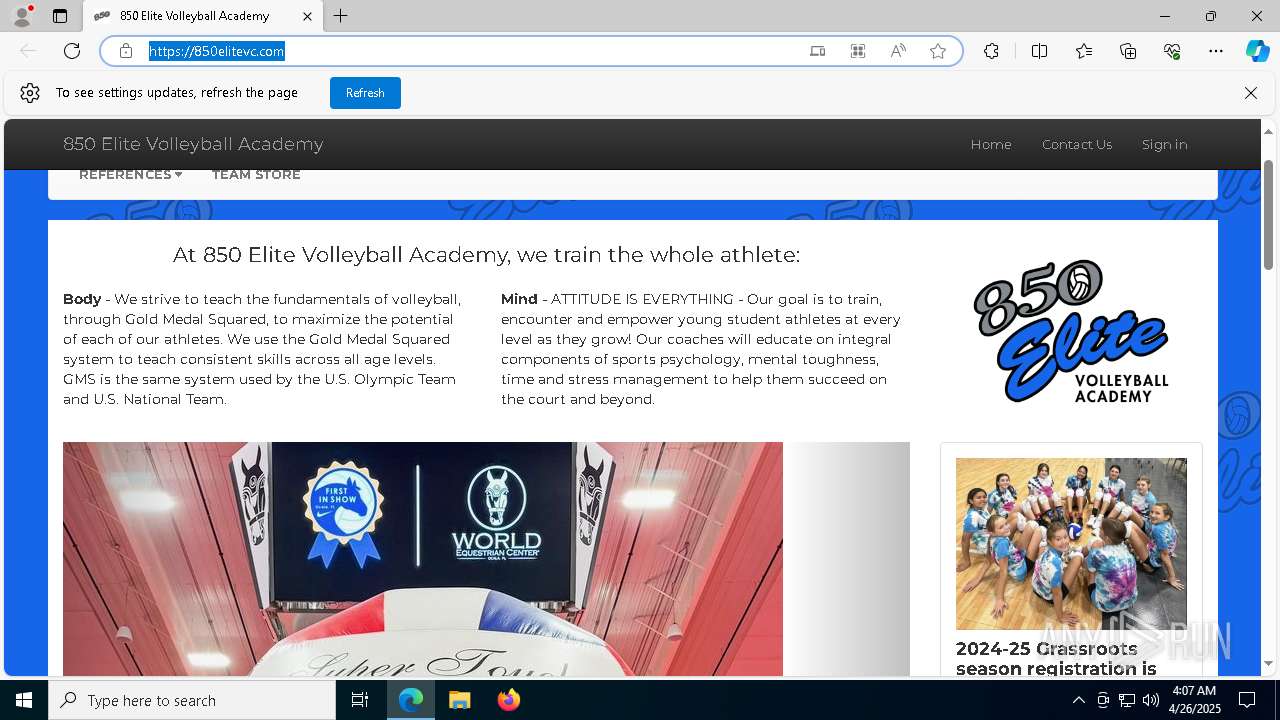
Task: Click the Sign in link
Action: click(x=1165, y=144)
